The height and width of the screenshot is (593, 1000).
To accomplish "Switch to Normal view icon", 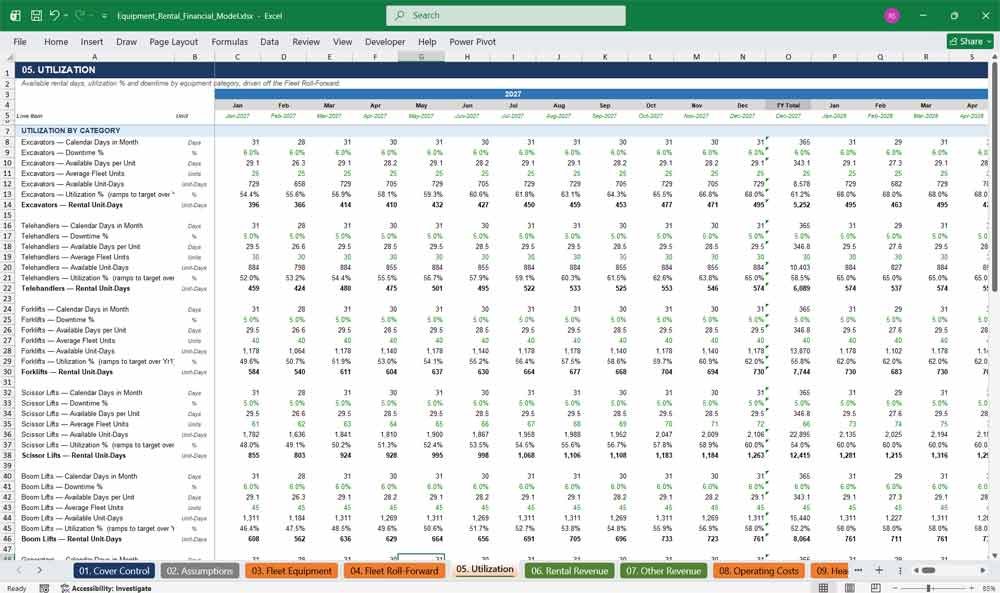I will tap(823, 588).
